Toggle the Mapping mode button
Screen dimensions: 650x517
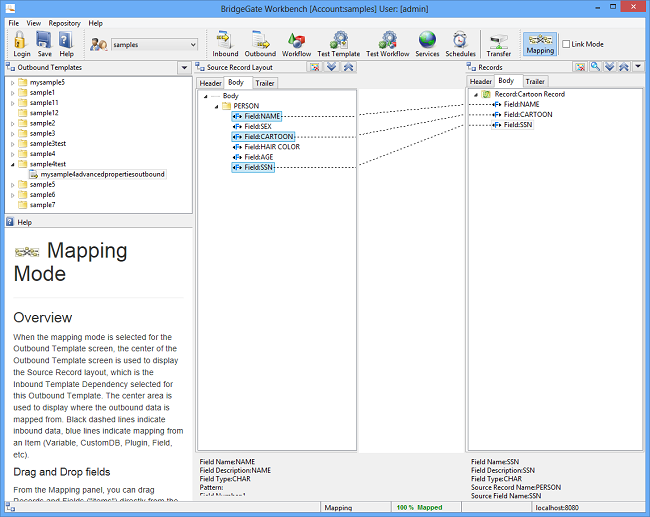point(540,44)
